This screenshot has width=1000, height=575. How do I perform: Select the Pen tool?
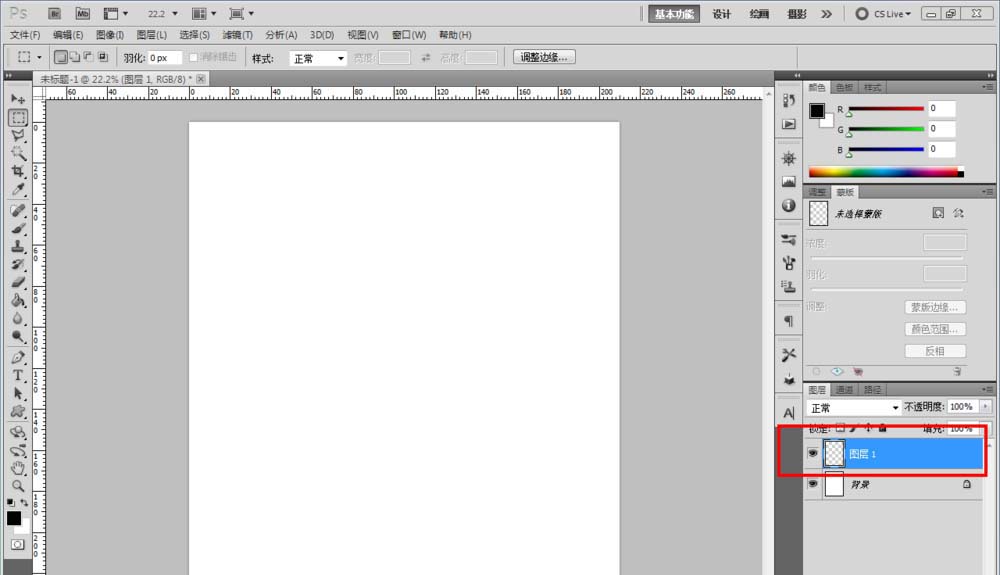(18, 357)
